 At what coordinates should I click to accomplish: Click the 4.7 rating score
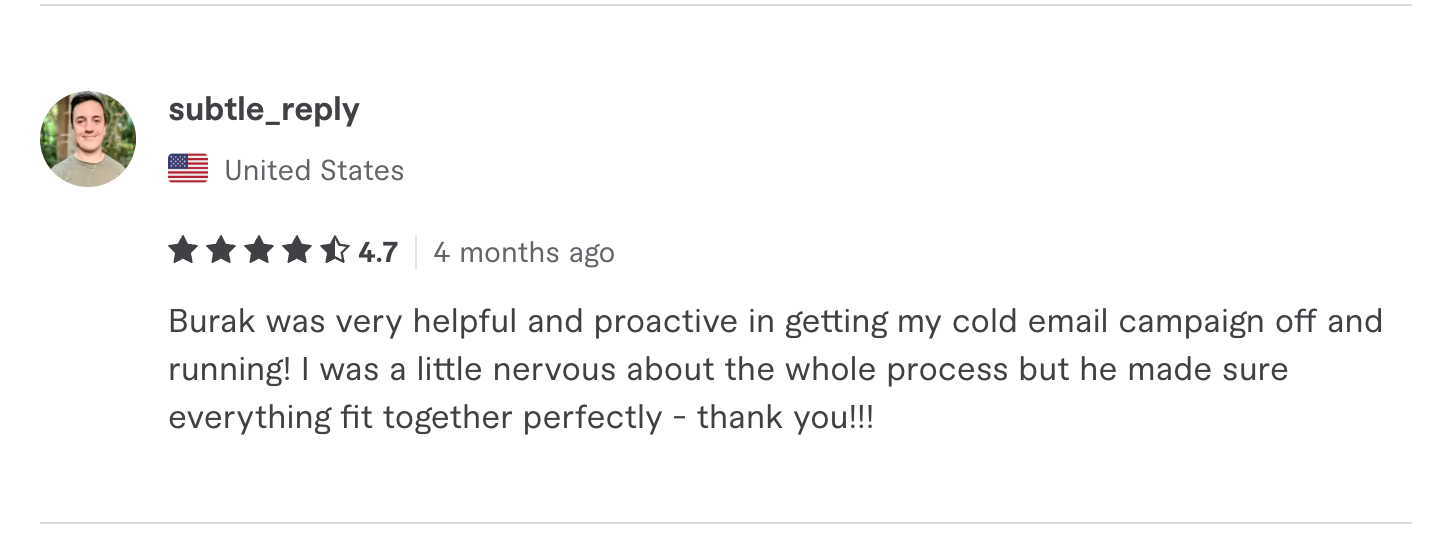pyautogui.click(x=378, y=253)
